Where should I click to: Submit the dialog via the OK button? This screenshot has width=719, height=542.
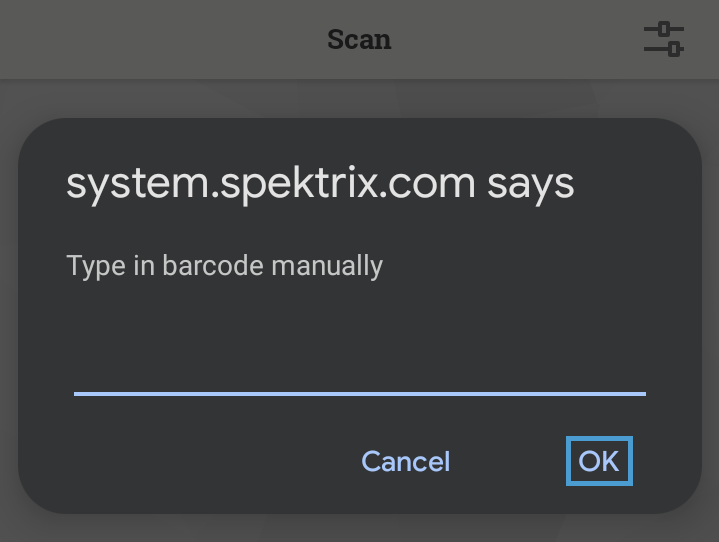pos(599,461)
